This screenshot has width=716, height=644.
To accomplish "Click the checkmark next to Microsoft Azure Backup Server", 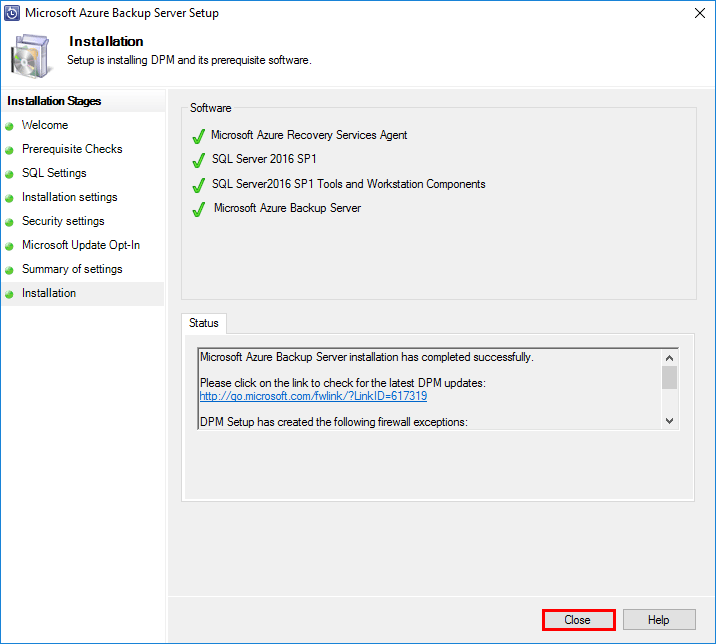I will point(198,209).
